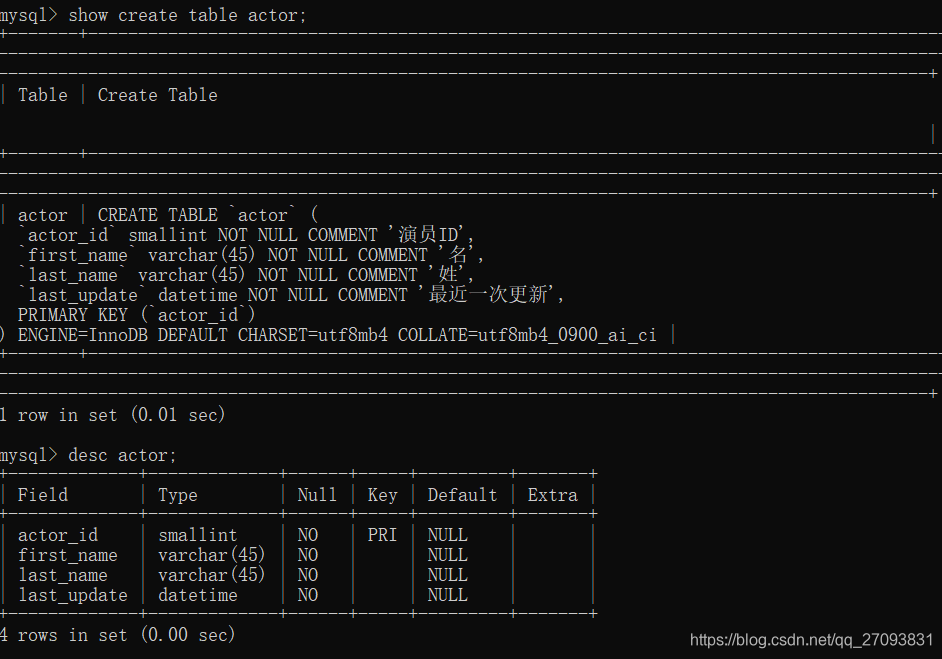Click the first_name varchar(45) definition line
This screenshot has width=942, height=659.
click(x=251, y=255)
